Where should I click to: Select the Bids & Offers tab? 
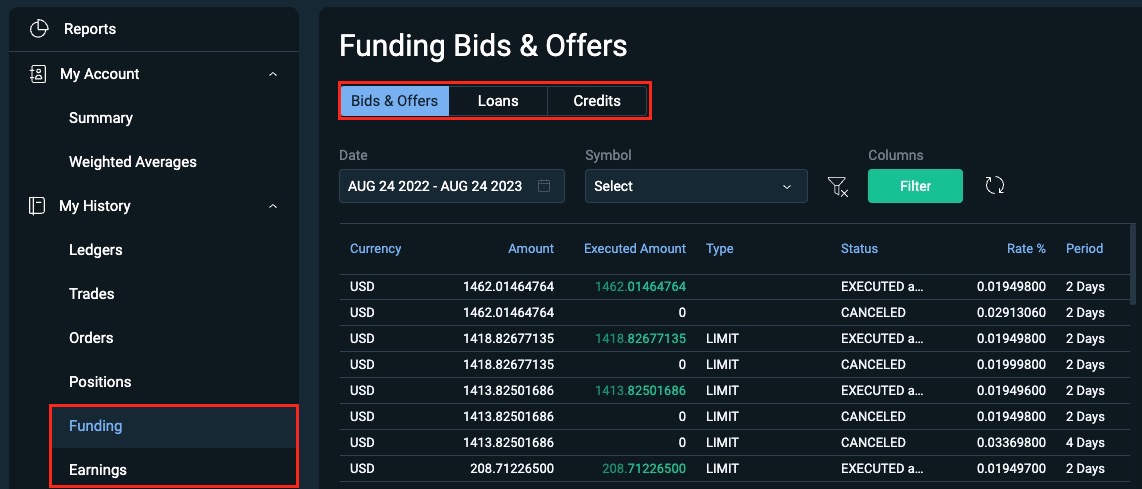(394, 101)
